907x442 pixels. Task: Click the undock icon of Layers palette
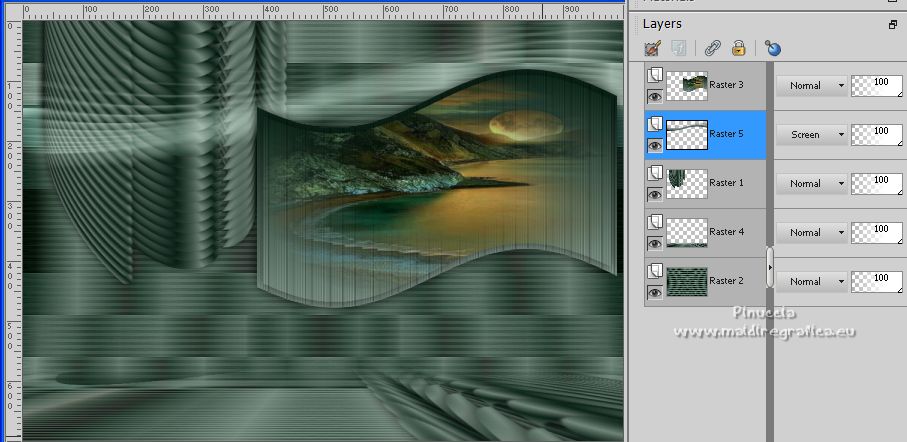click(893, 24)
